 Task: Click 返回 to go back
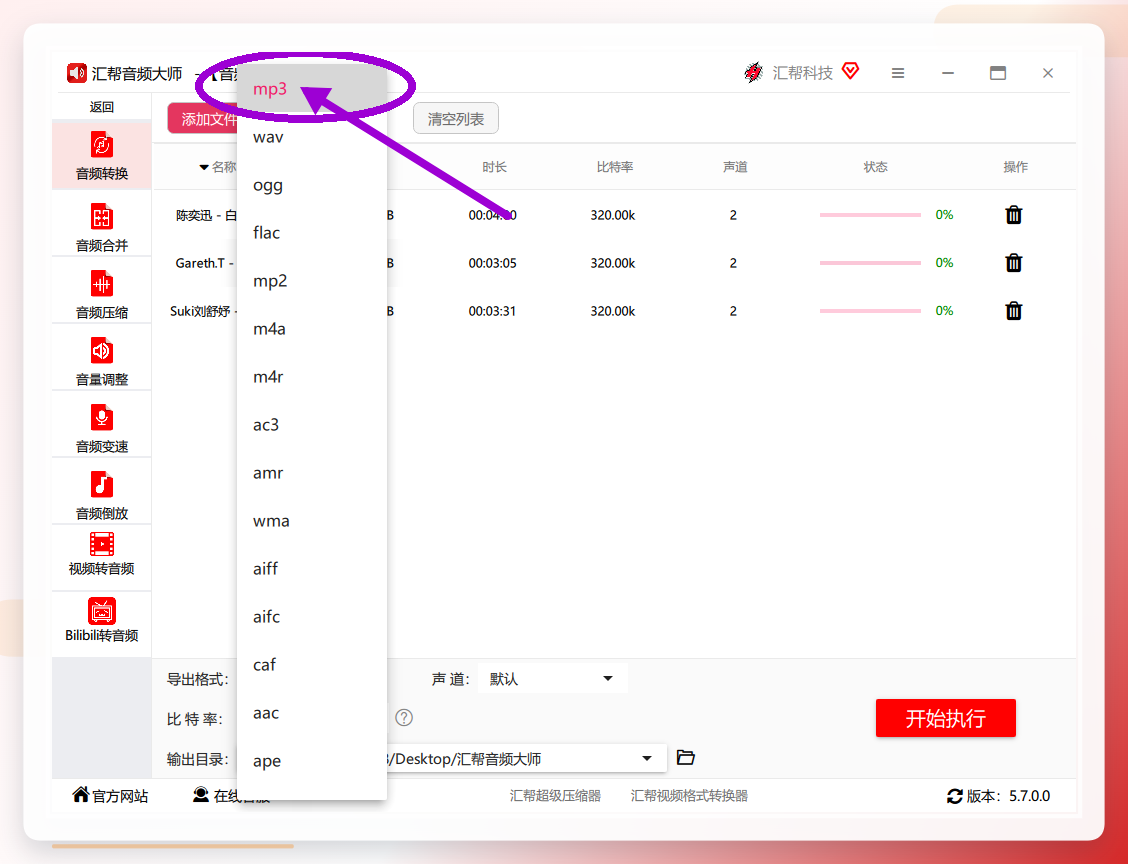pyautogui.click(x=101, y=107)
